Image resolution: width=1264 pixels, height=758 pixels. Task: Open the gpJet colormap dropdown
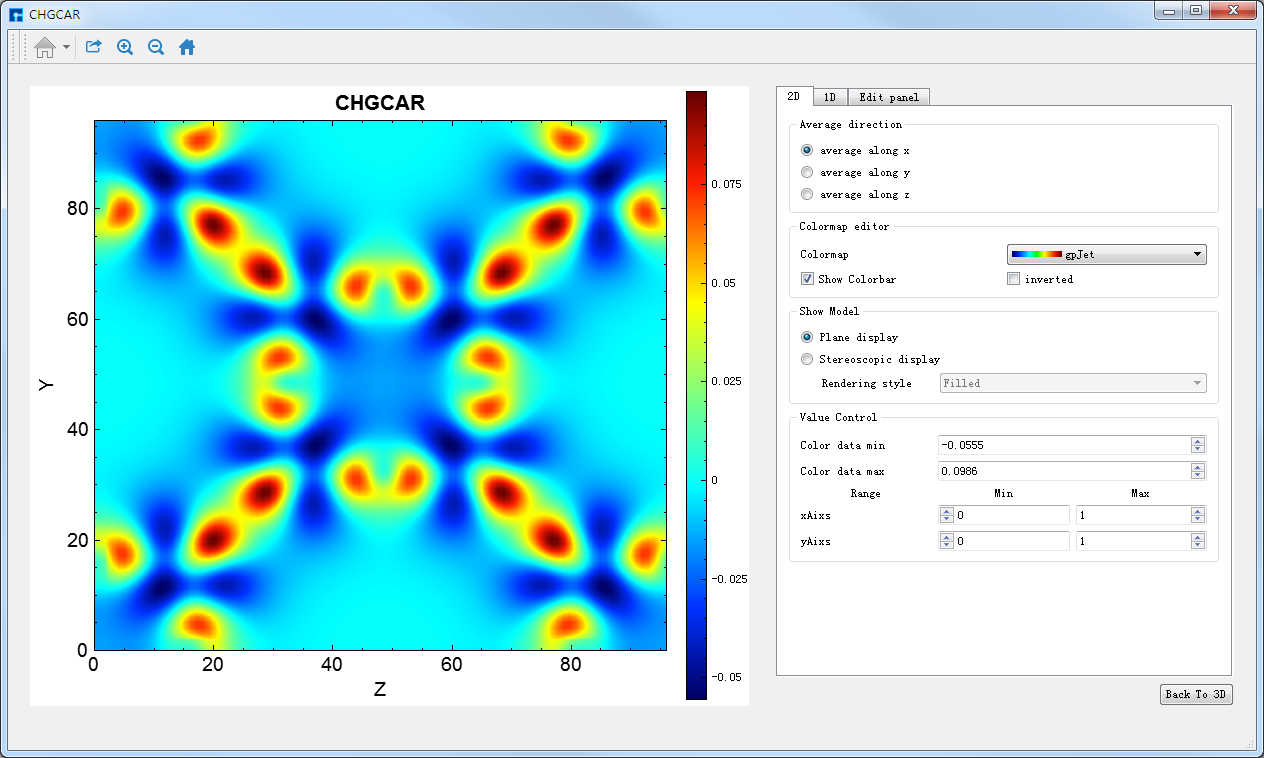(x=1106, y=255)
